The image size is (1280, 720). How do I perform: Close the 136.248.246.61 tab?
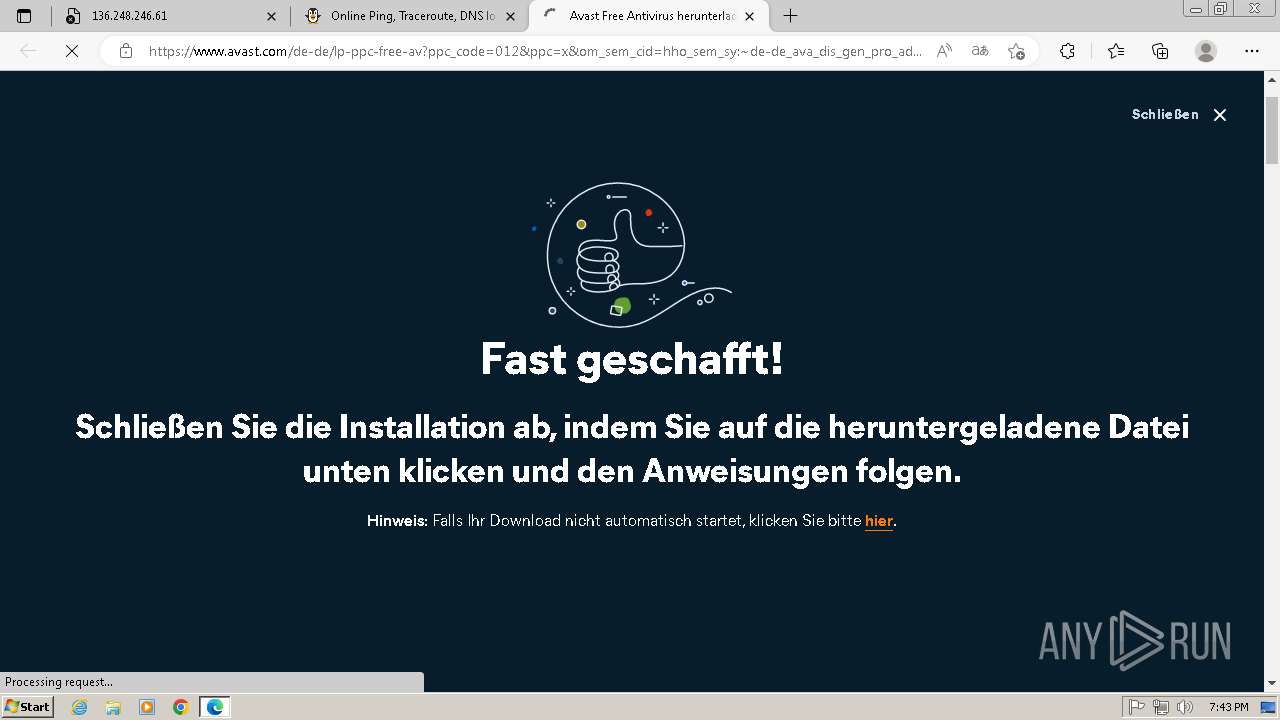(x=271, y=16)
